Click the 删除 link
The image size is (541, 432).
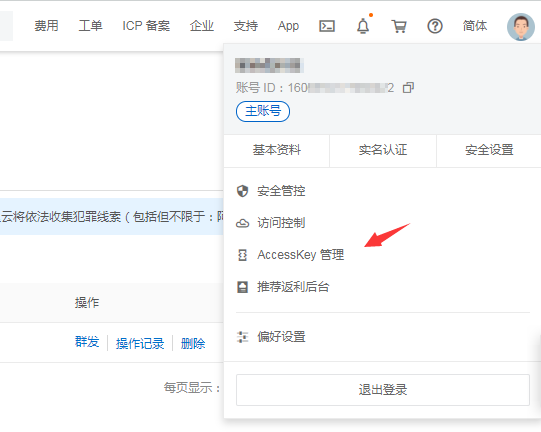tap(193, 344)
